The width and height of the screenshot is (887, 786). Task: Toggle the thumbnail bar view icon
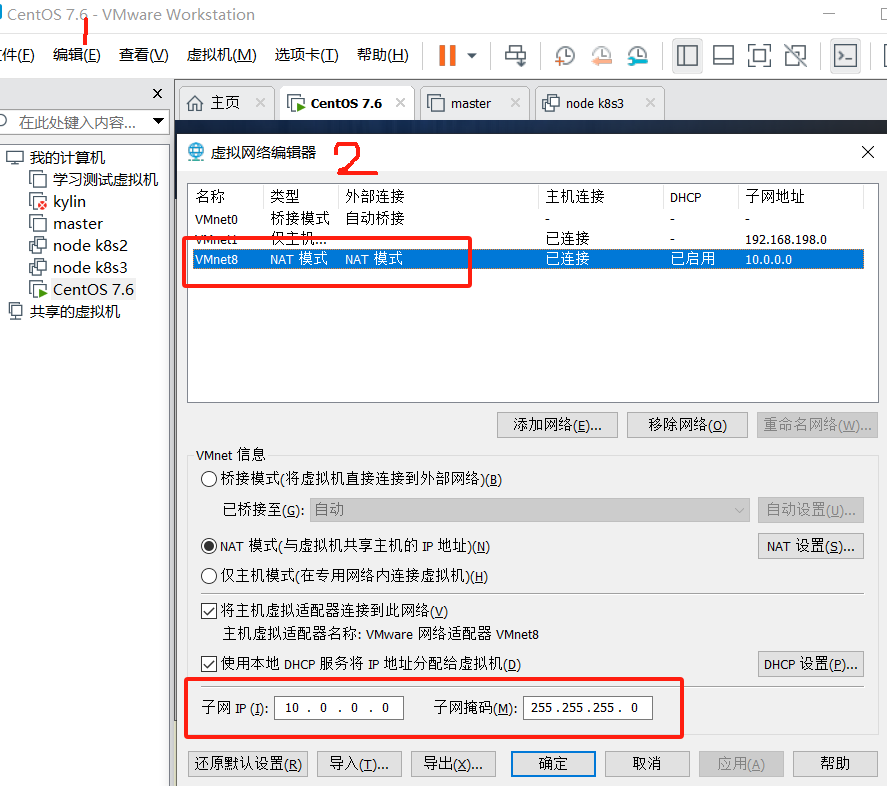point(724,55)
